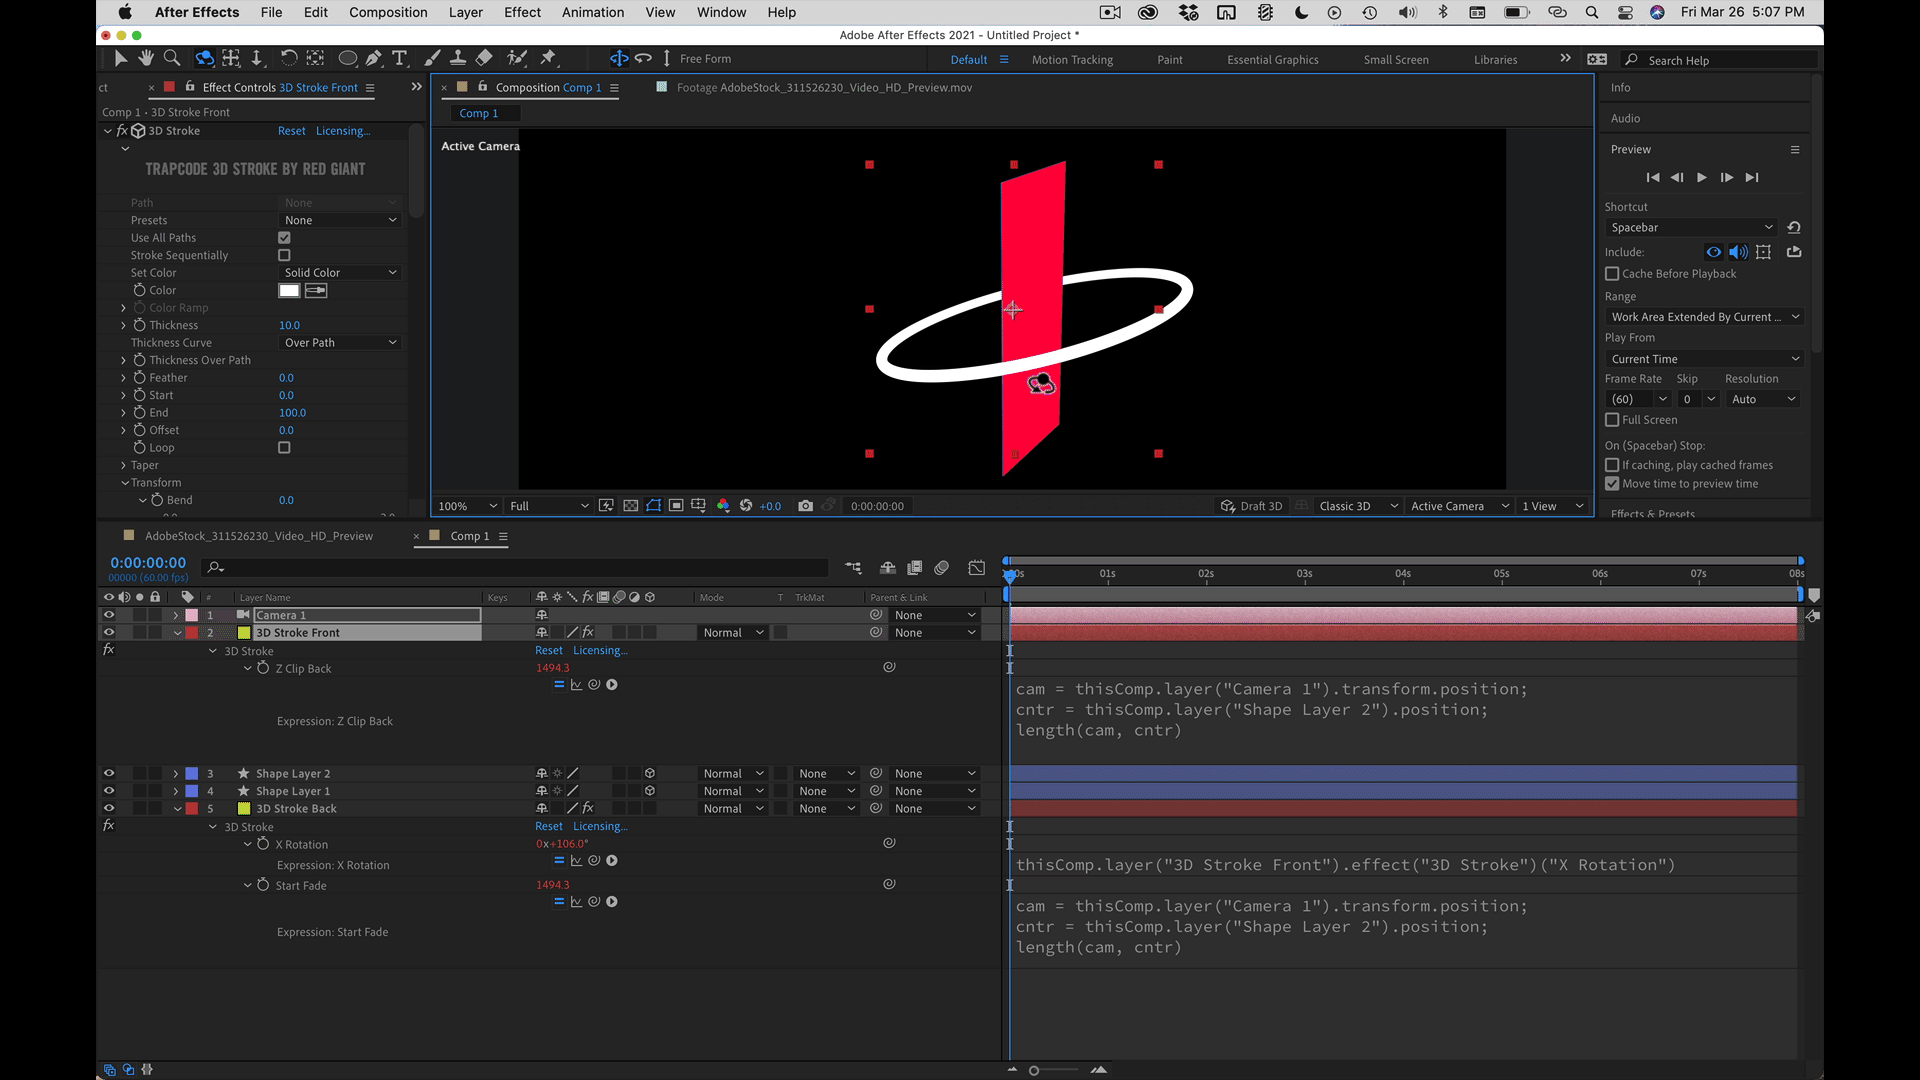
Task: Enable Cache Before Playback checkbox
Action: point(1612,274)
